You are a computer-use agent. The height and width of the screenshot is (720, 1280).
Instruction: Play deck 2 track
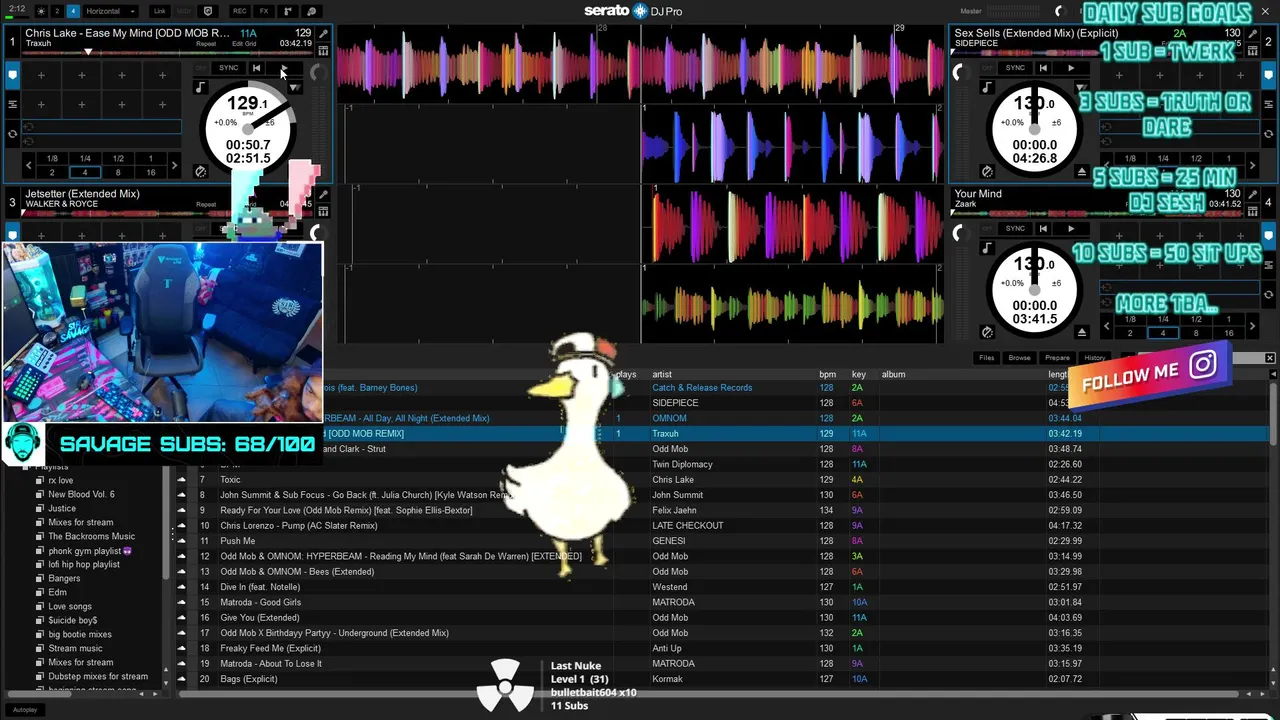pyautogui.click(x=1071, y=68)
